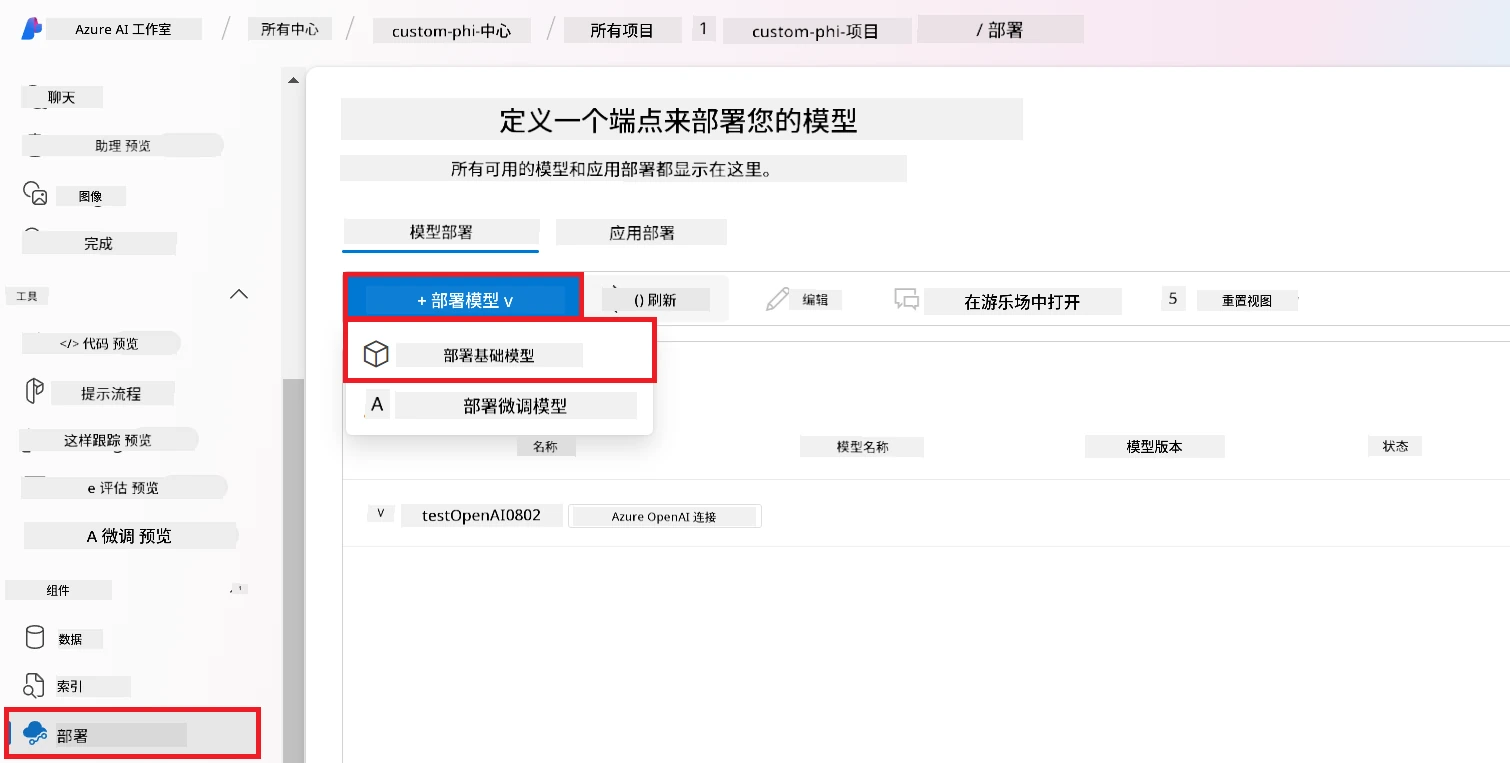Image resolution: width=1510 pixels, height=763 pixels.
Task: Expand the testOpenAI0802 row chevron
Action: [x=380, y=514]
